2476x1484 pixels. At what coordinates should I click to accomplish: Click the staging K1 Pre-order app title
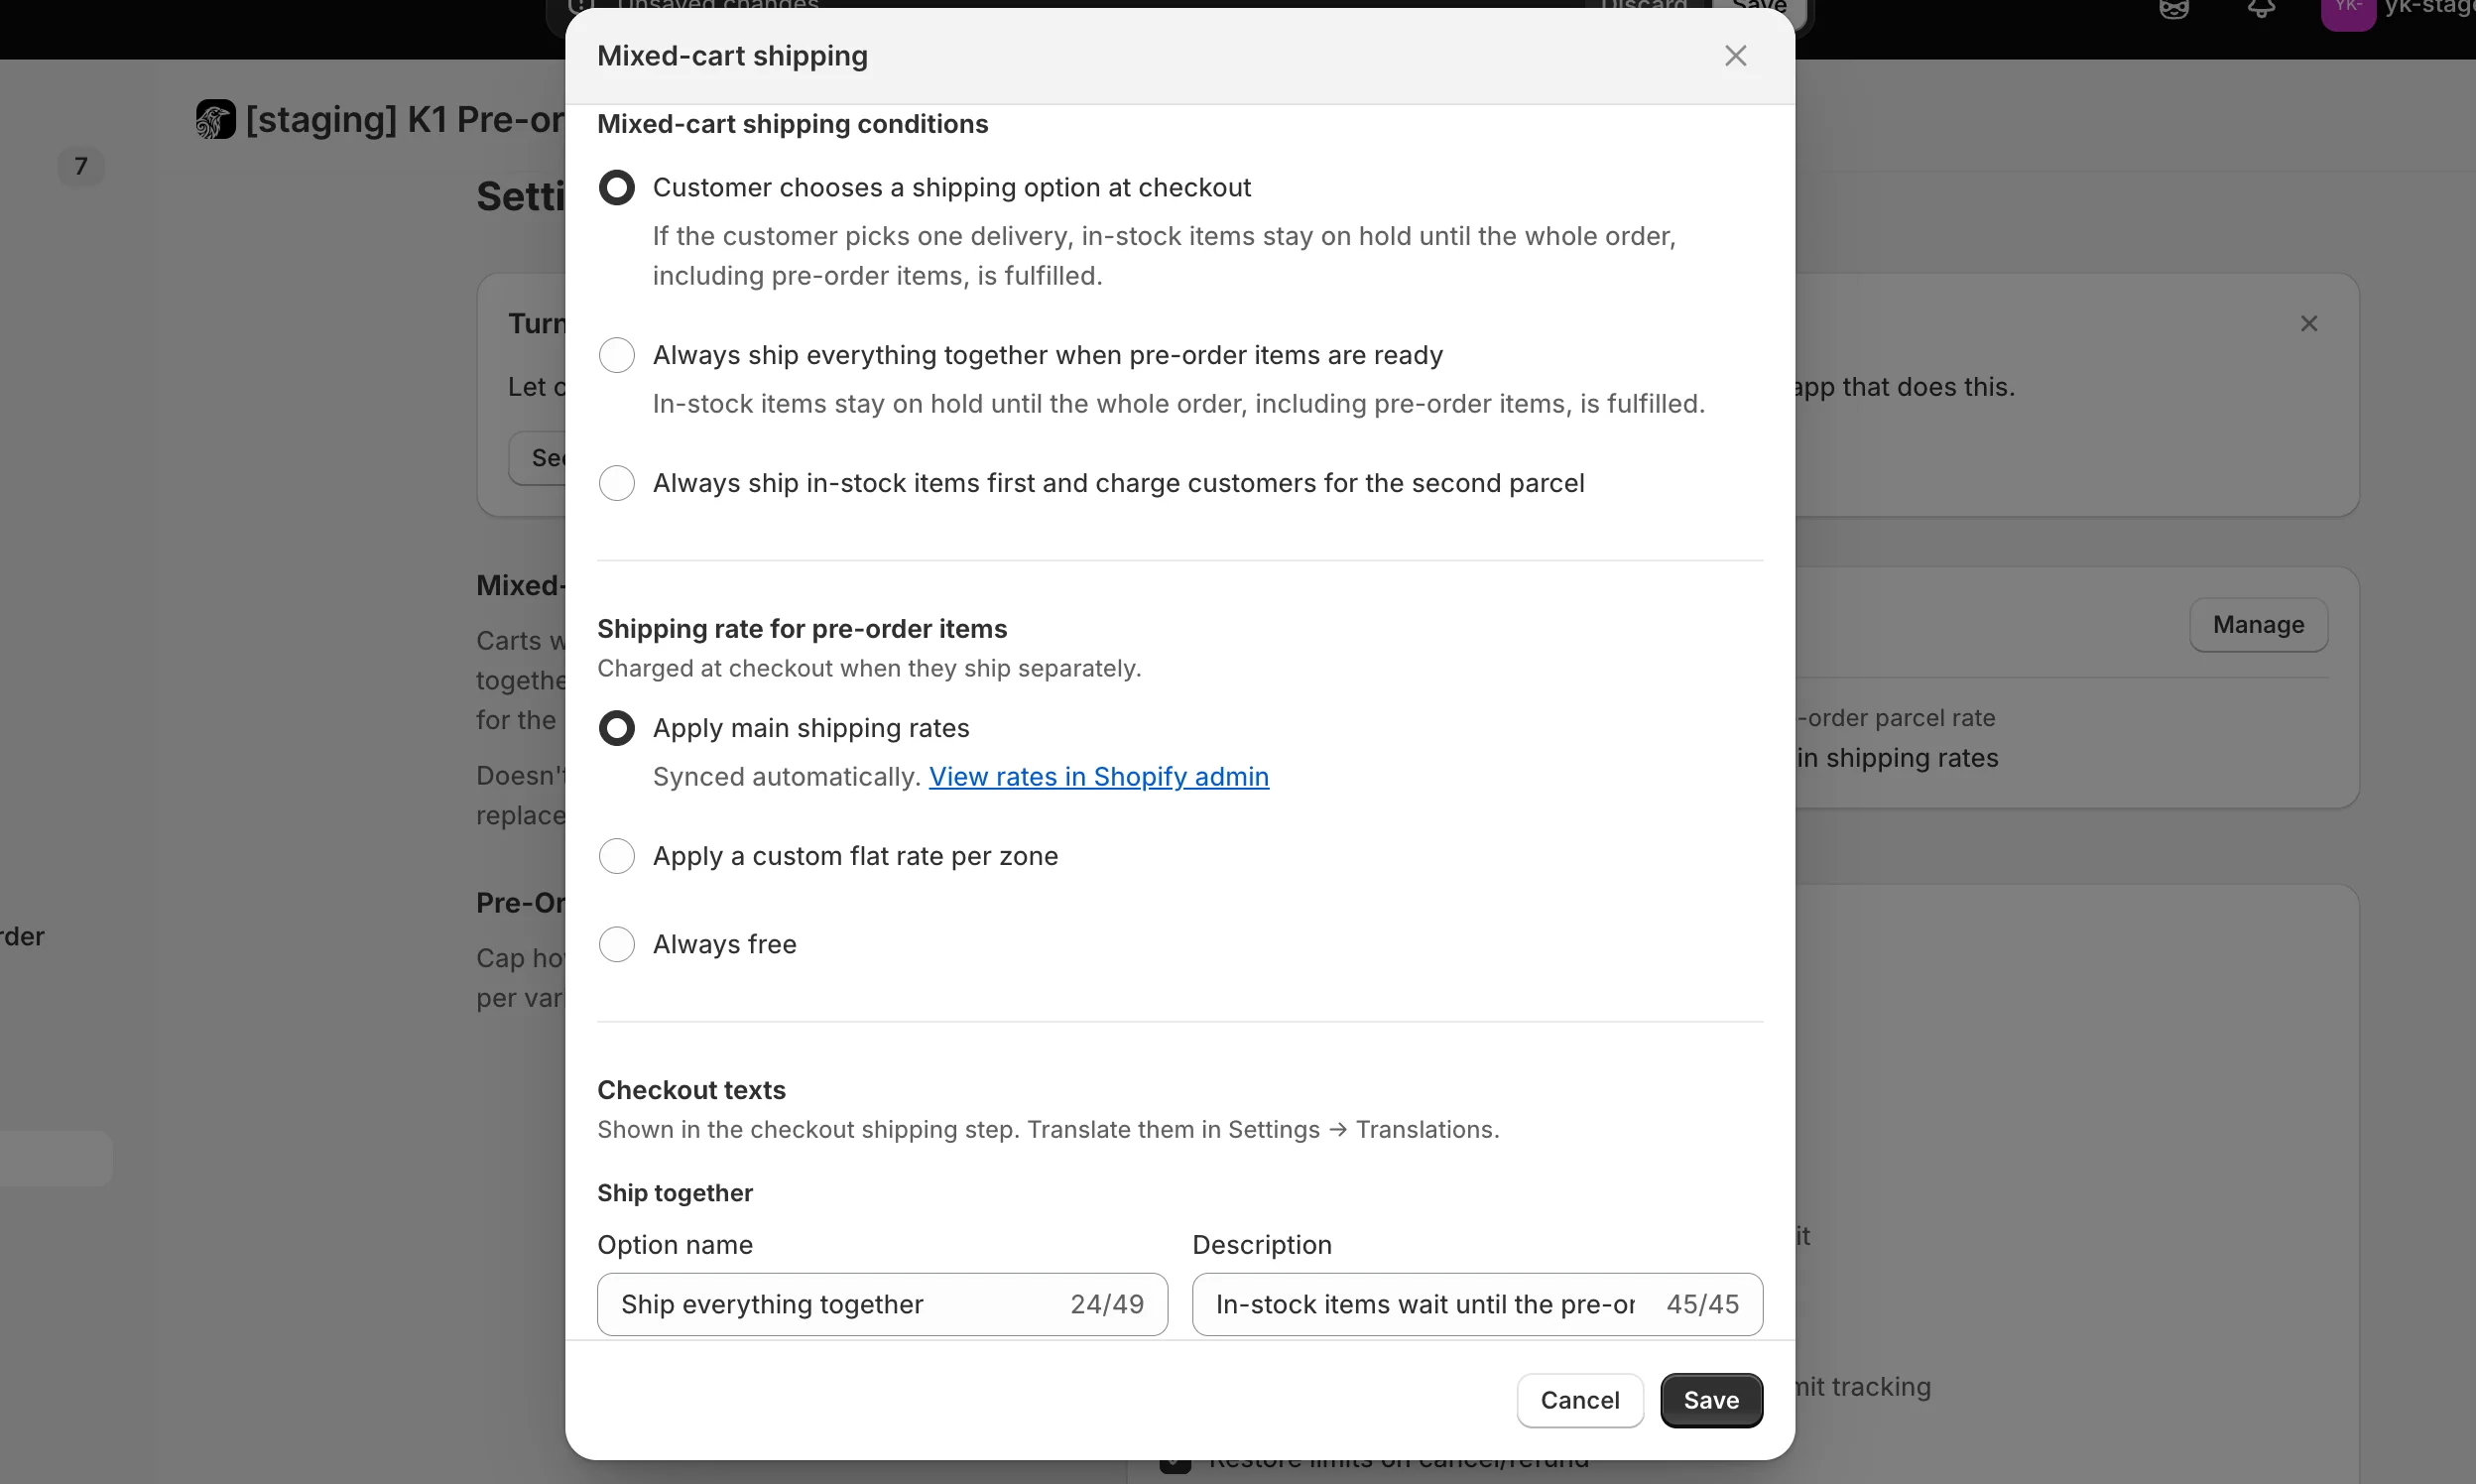[x=405, y=120]
